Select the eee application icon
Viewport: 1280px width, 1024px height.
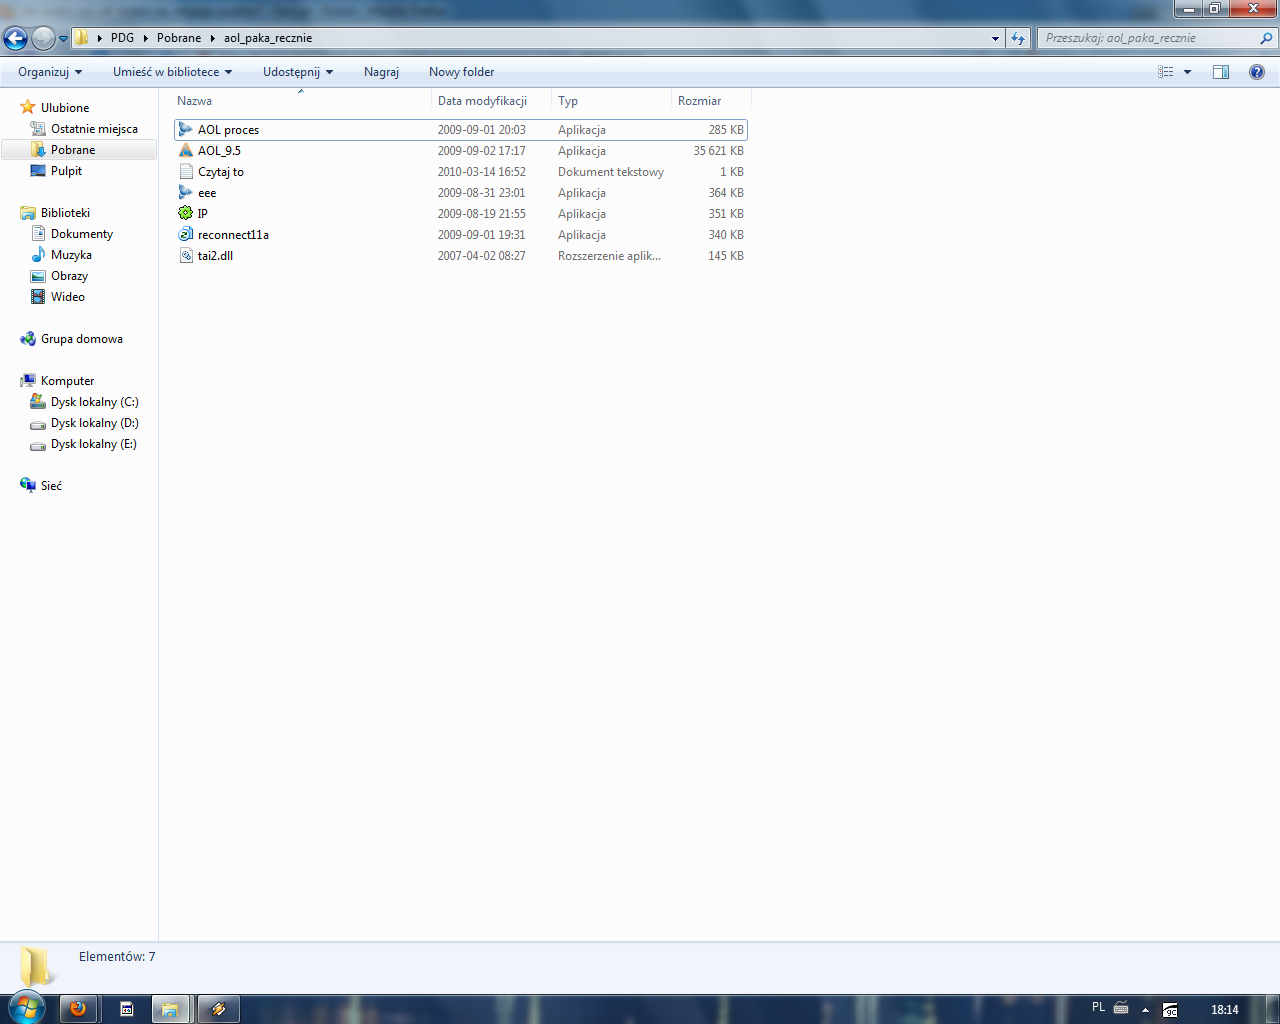tap(186, 192)
